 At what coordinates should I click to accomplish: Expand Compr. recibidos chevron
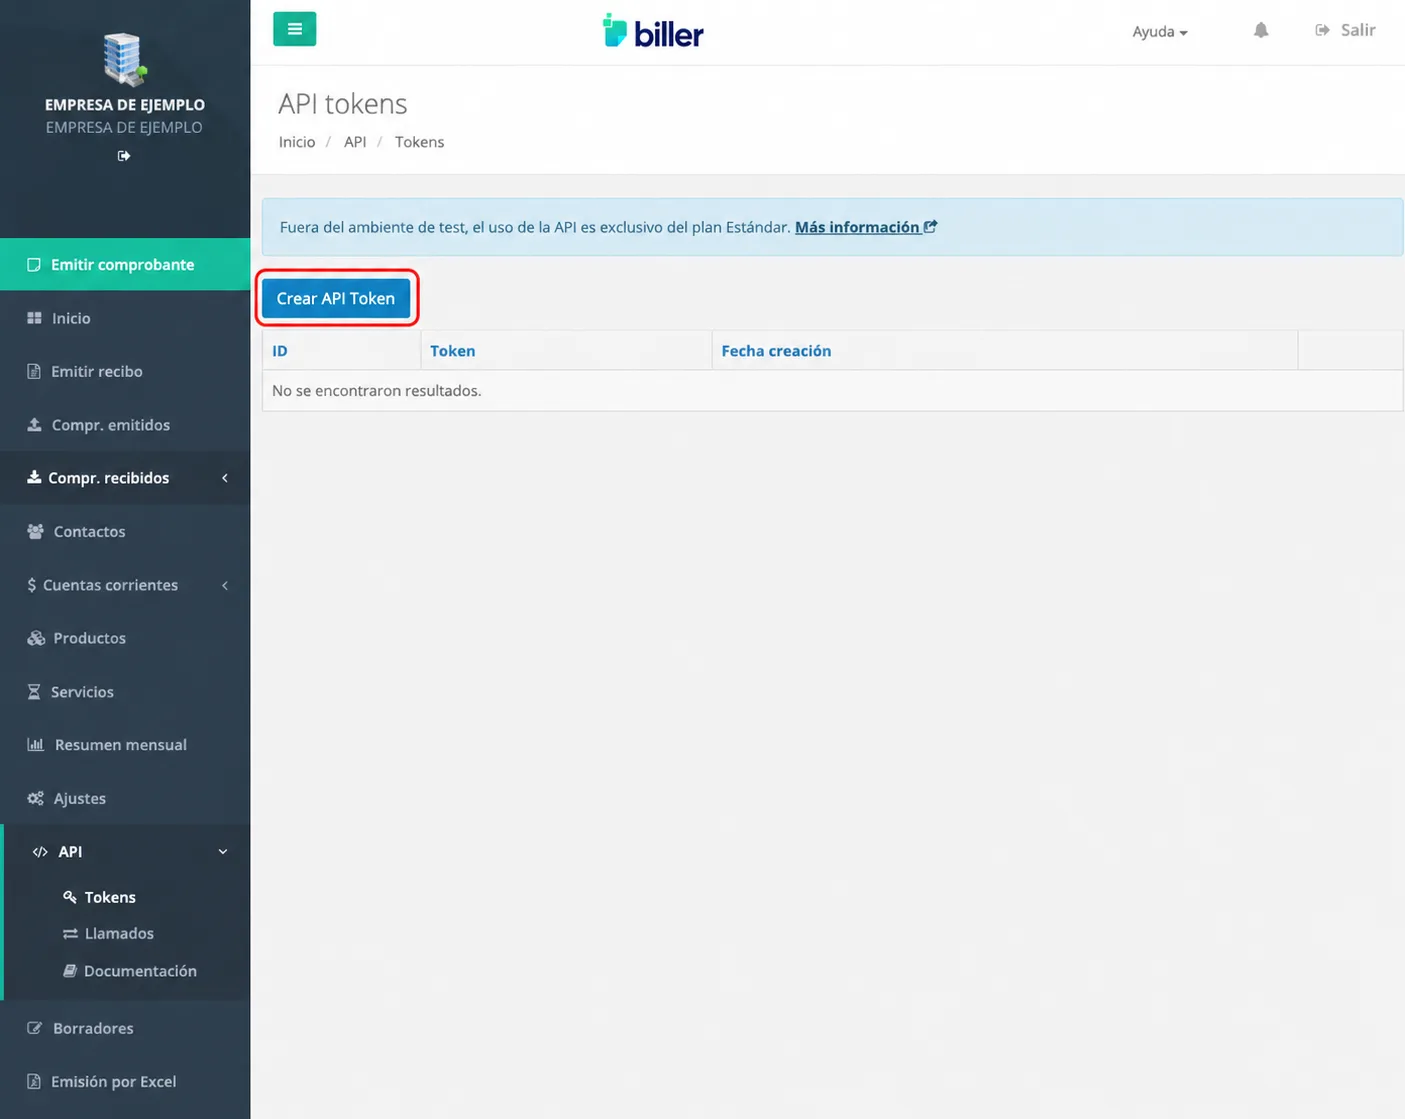point(225,478)
